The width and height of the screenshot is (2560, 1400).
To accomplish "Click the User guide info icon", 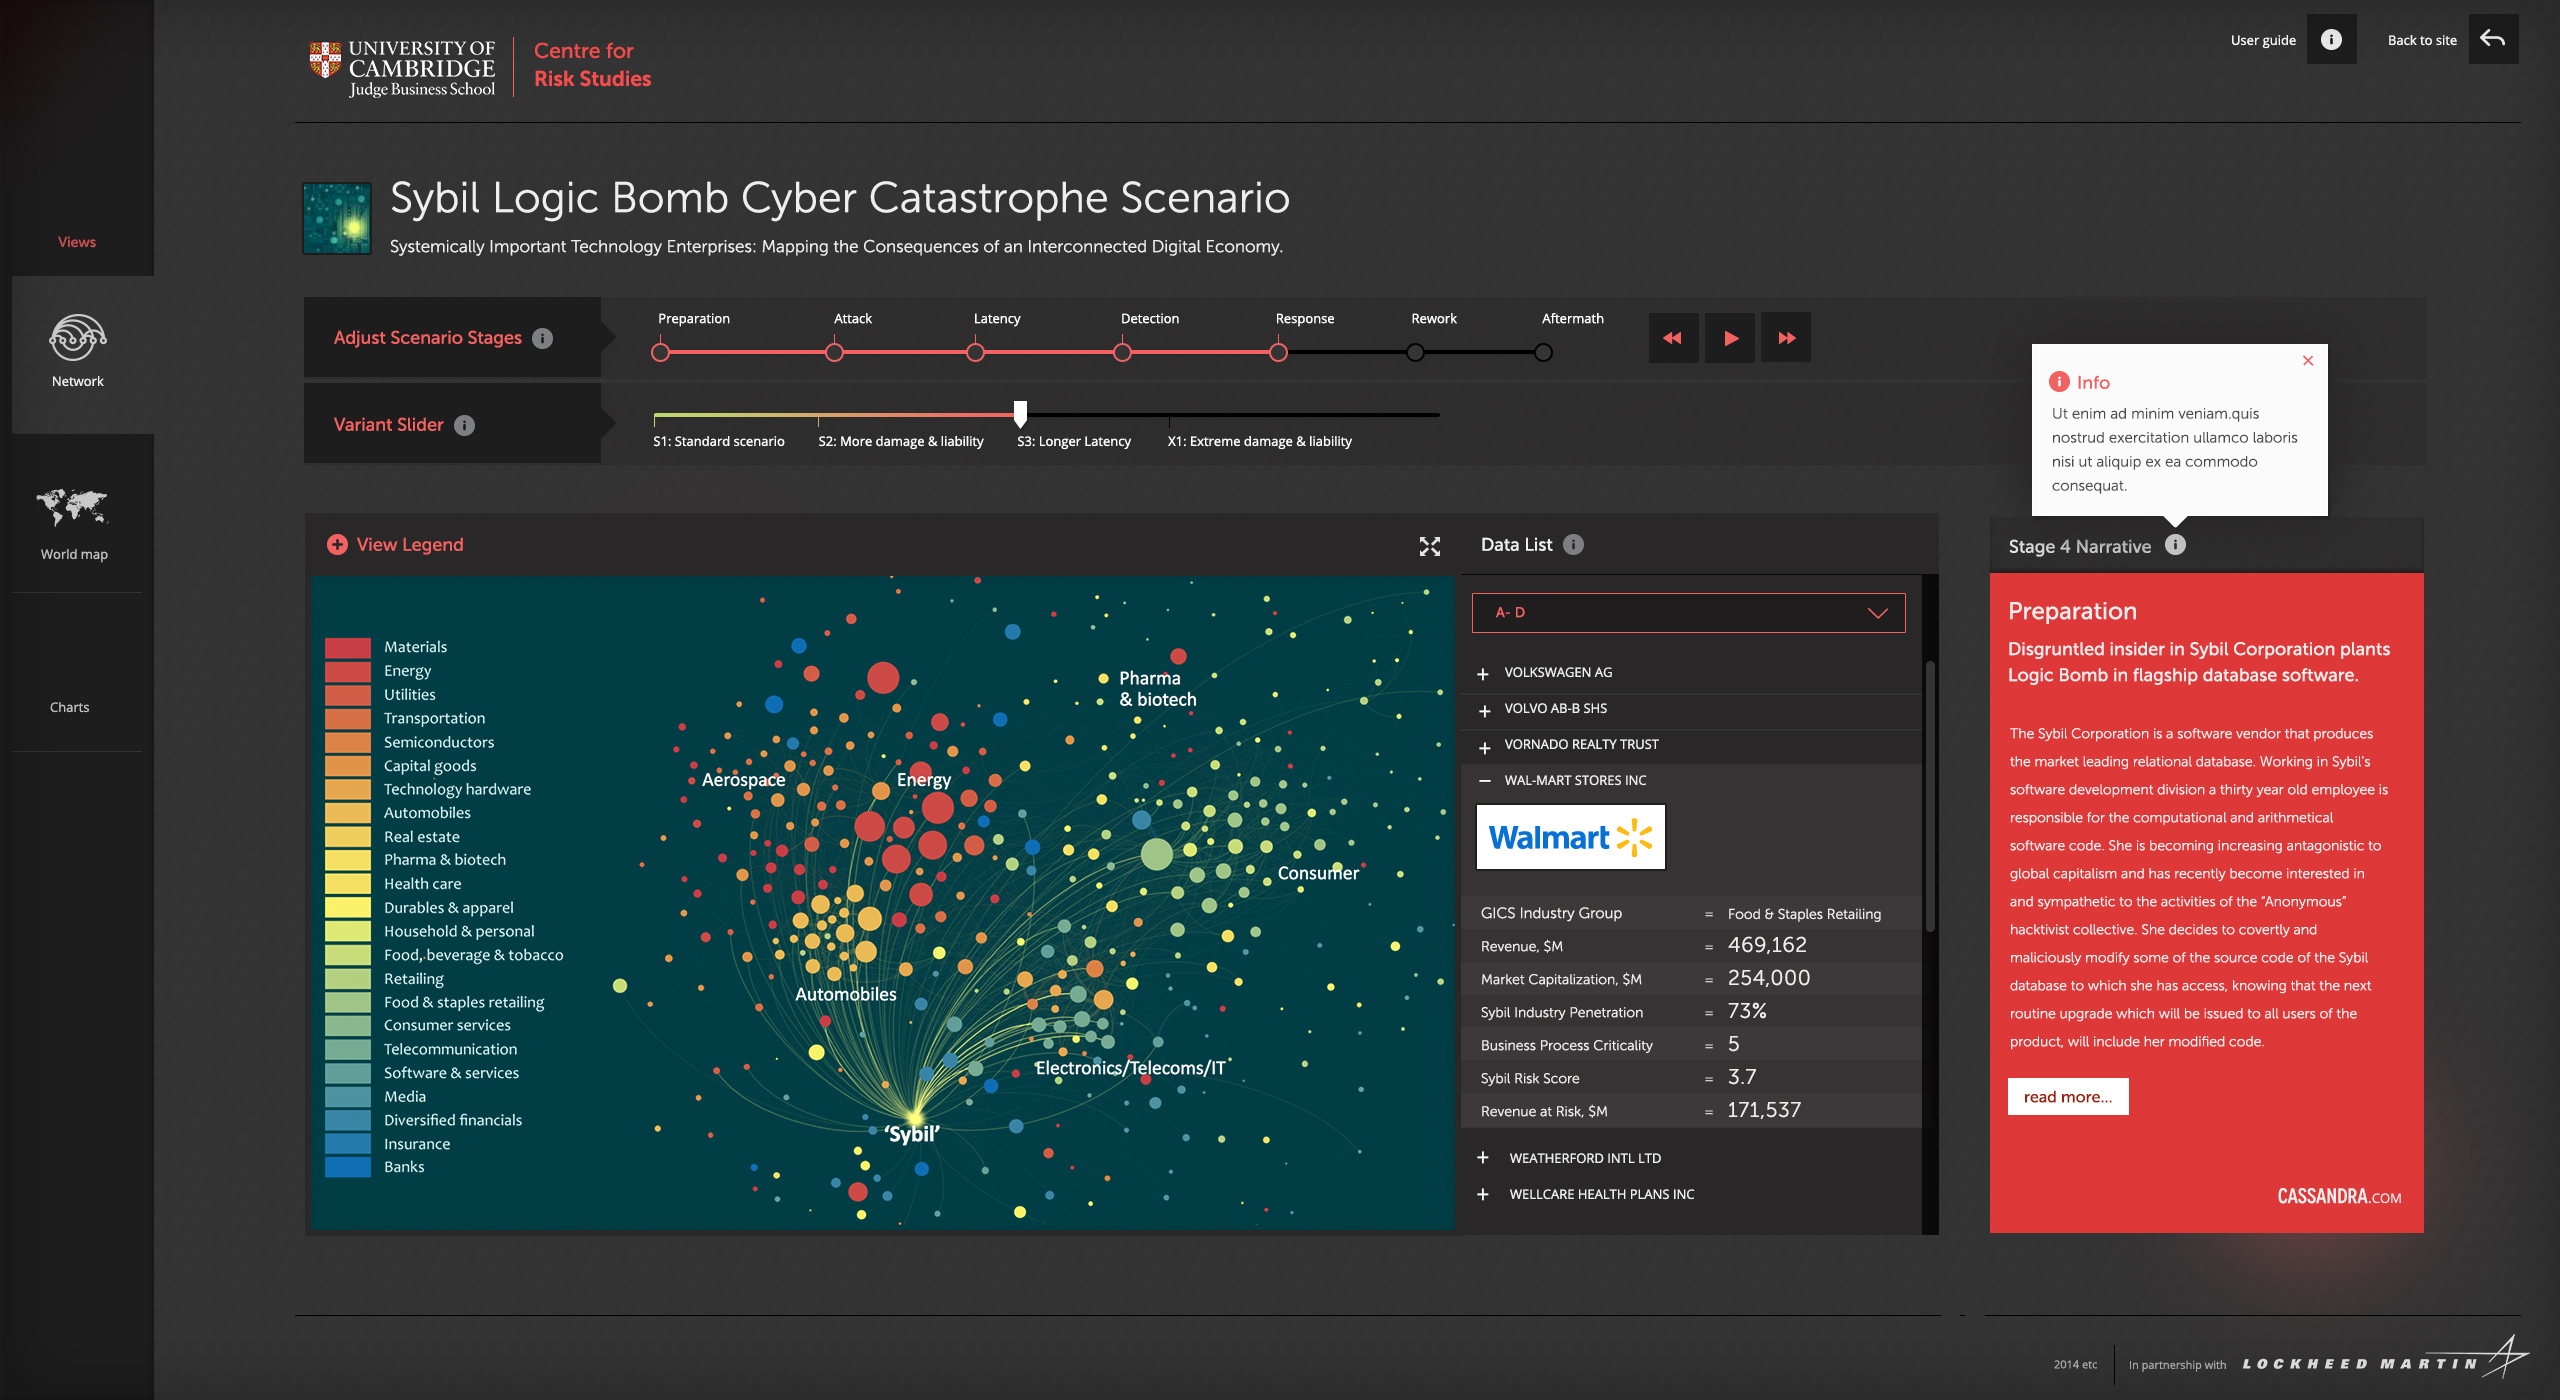I will click(2331, 40).
